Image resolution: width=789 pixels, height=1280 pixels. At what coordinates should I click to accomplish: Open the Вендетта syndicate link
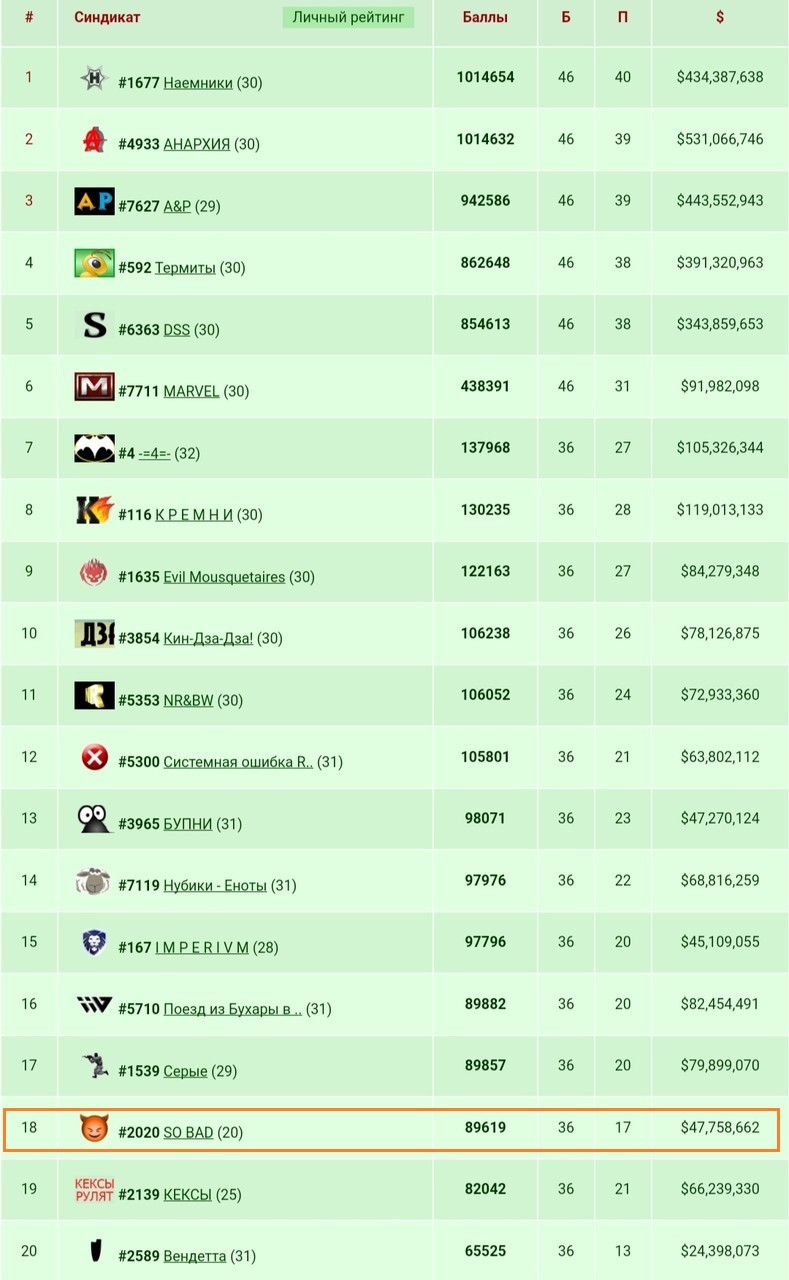point(194,1256)
